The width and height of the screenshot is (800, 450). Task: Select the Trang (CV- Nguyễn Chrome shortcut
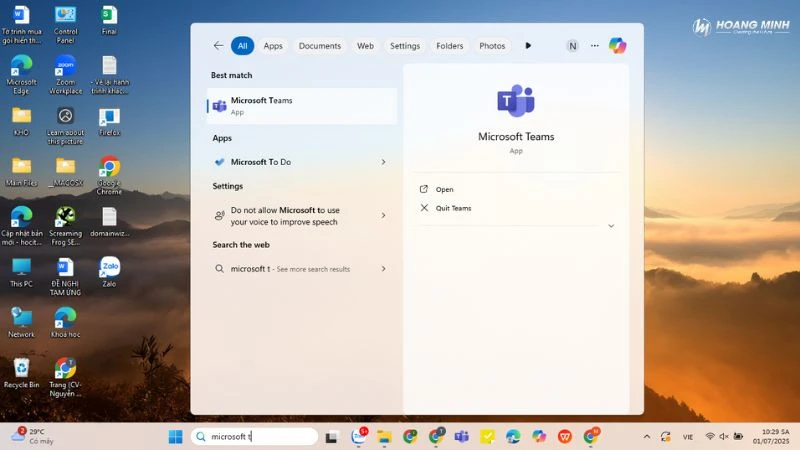[65, 378]
